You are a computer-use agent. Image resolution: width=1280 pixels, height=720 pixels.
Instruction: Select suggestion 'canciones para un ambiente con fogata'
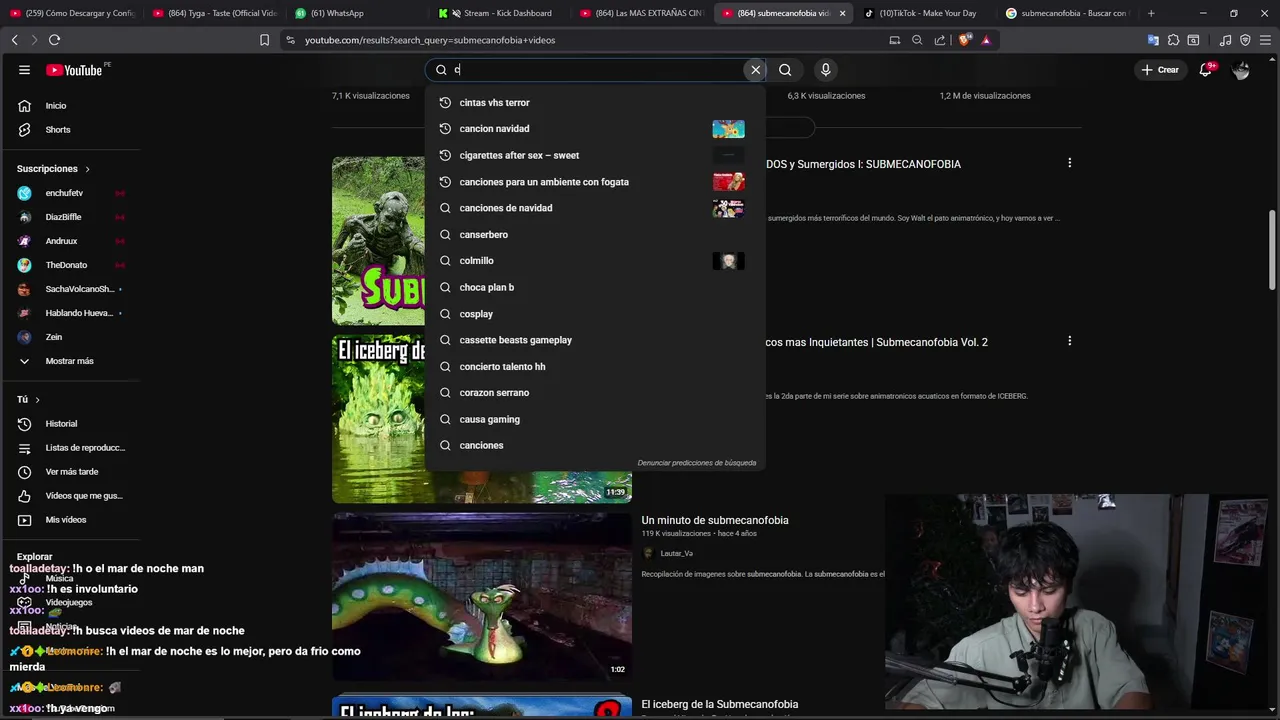click(x=595, y=182)
